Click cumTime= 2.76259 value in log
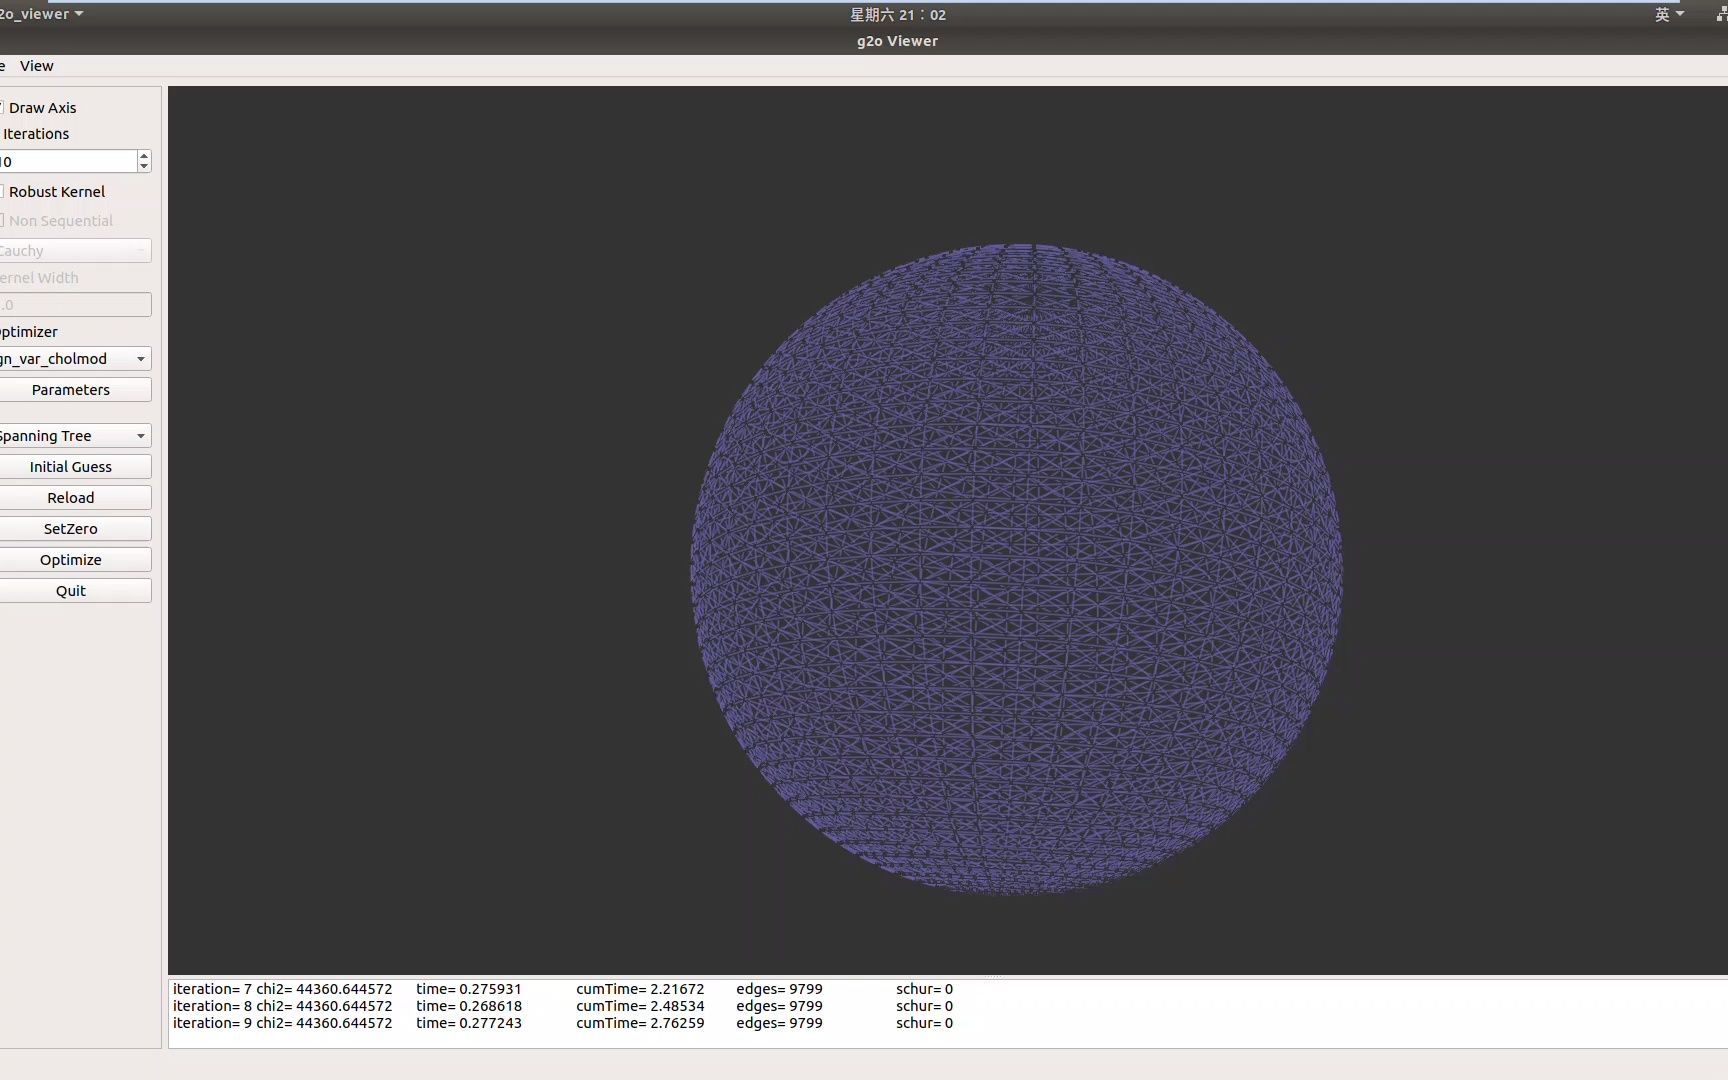The height and width of the screenshot is (1080, 1728). [640, 1023]
